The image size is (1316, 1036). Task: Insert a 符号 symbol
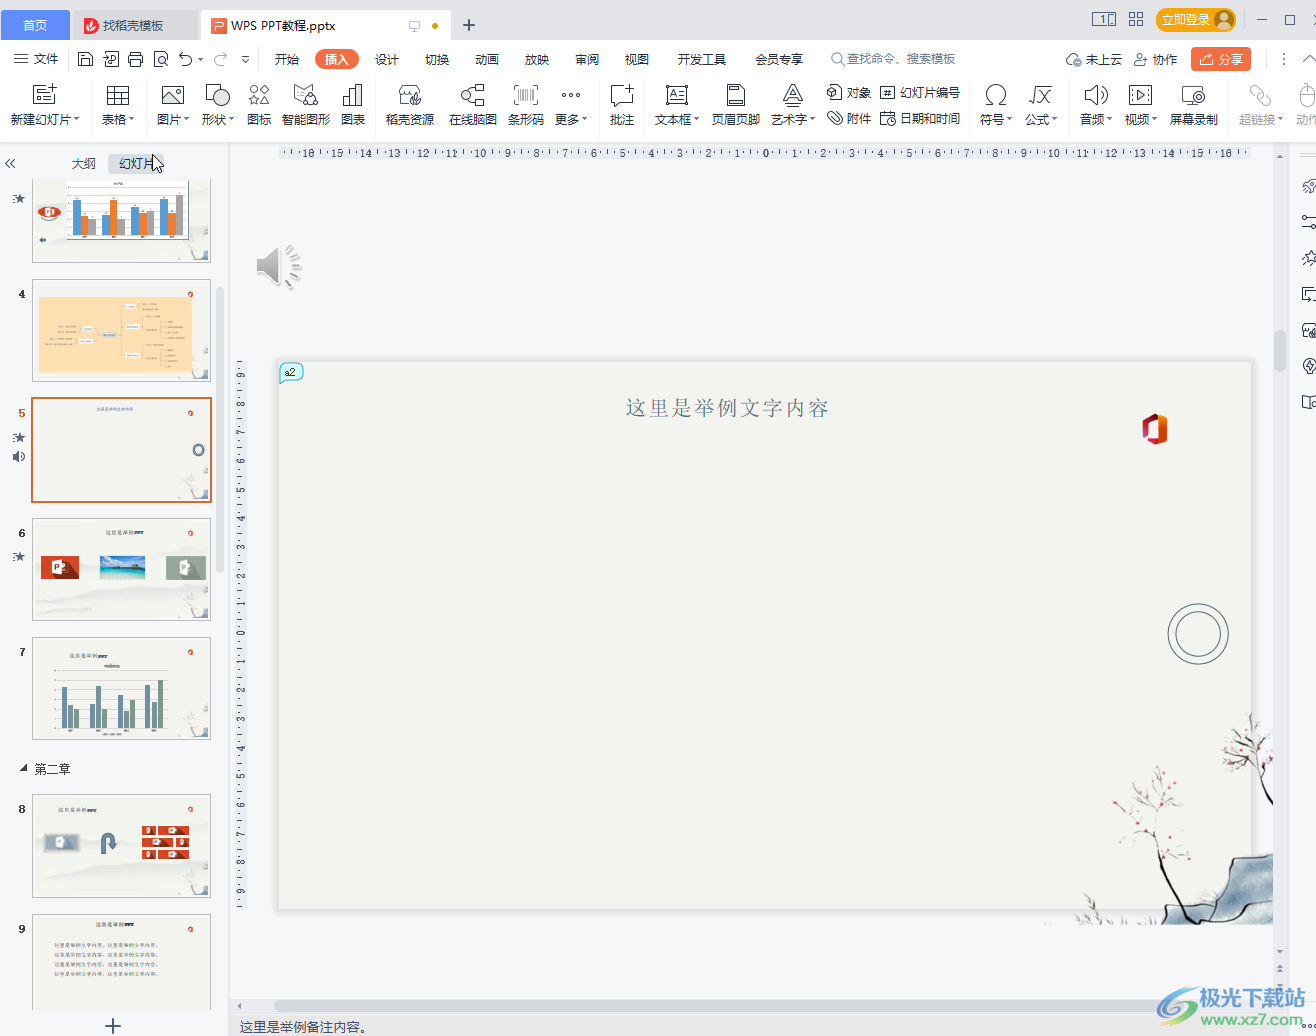[996, 105]
